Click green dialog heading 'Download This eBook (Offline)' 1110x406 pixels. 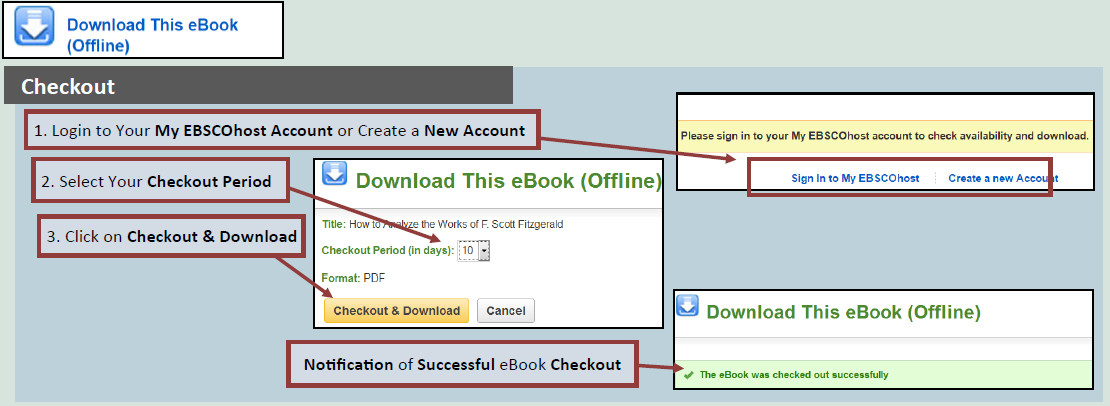508,180
